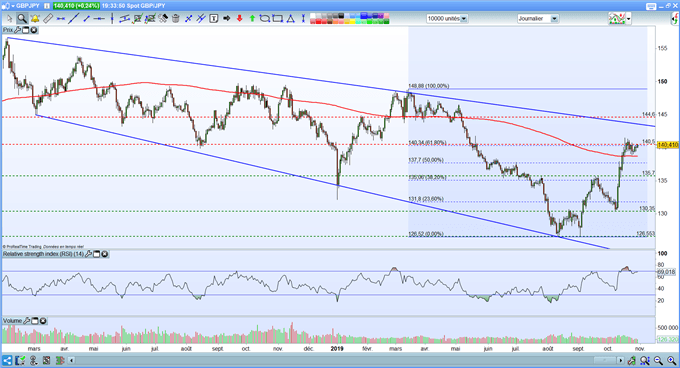Image resolution: width=680 pixels, height=368 pixels.
Task: Select the triangle drawing tool
Action: 290,19
